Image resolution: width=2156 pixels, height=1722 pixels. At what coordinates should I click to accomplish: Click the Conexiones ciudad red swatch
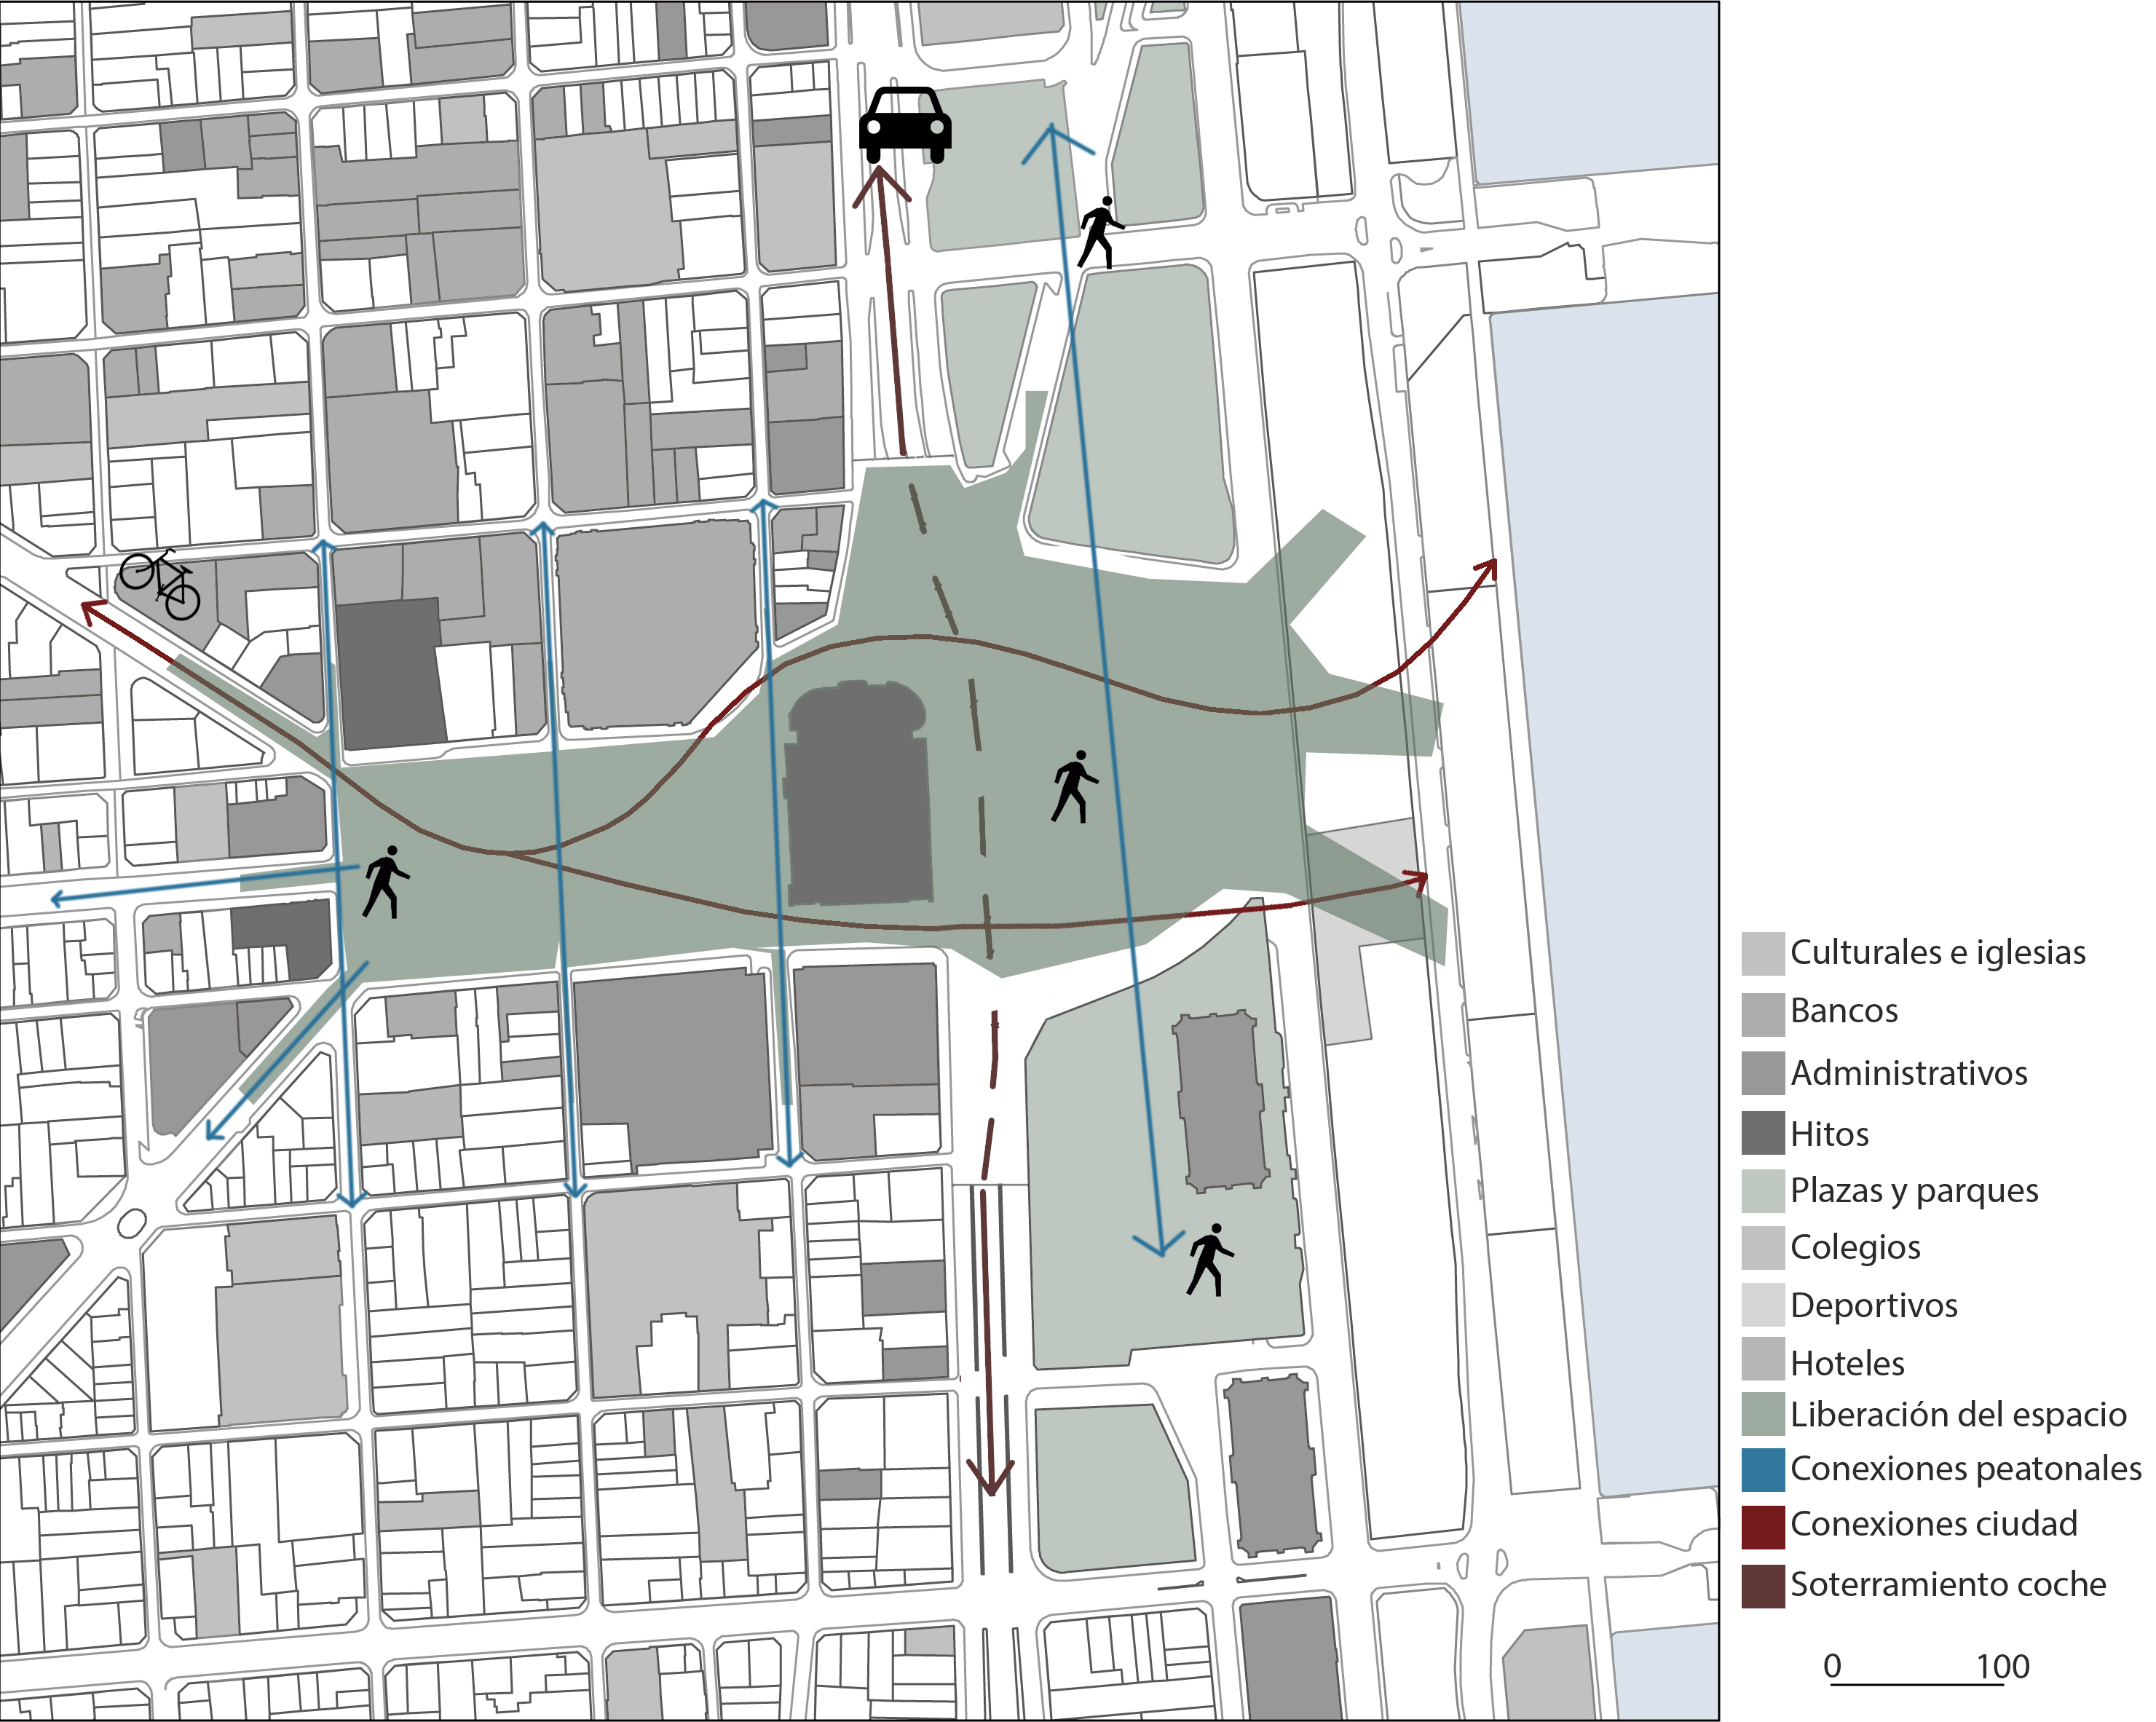pyautogui.click(x=1763, y=1527)
